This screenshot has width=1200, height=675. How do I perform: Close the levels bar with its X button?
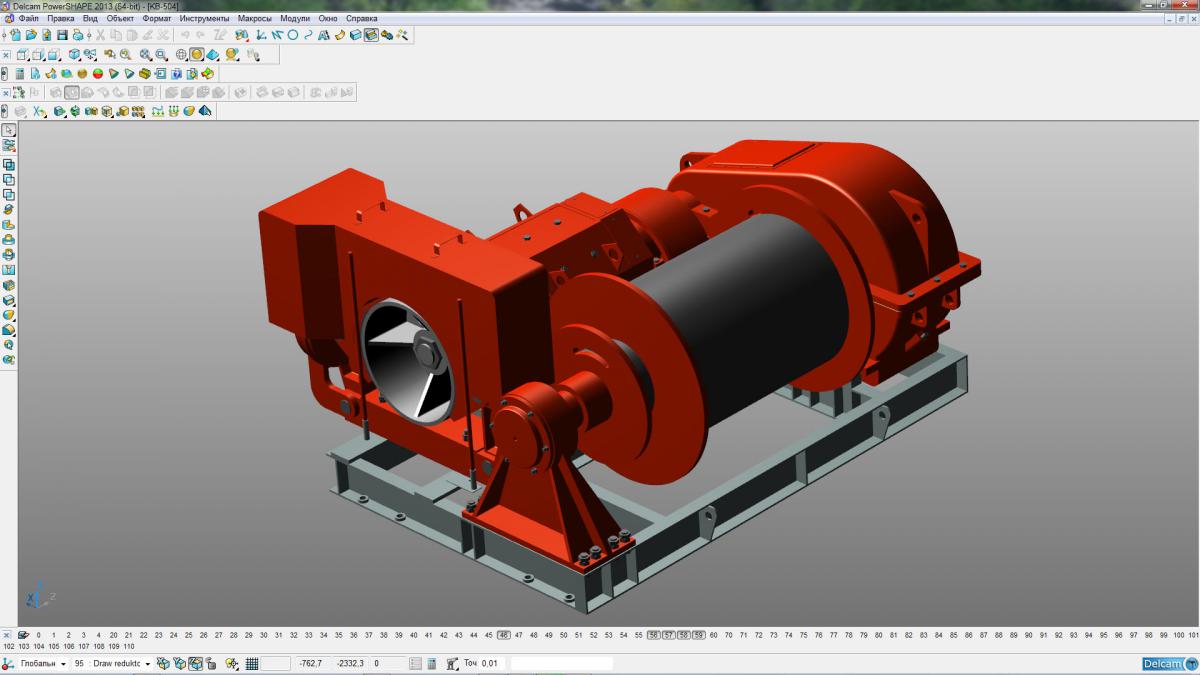point(8,635)
